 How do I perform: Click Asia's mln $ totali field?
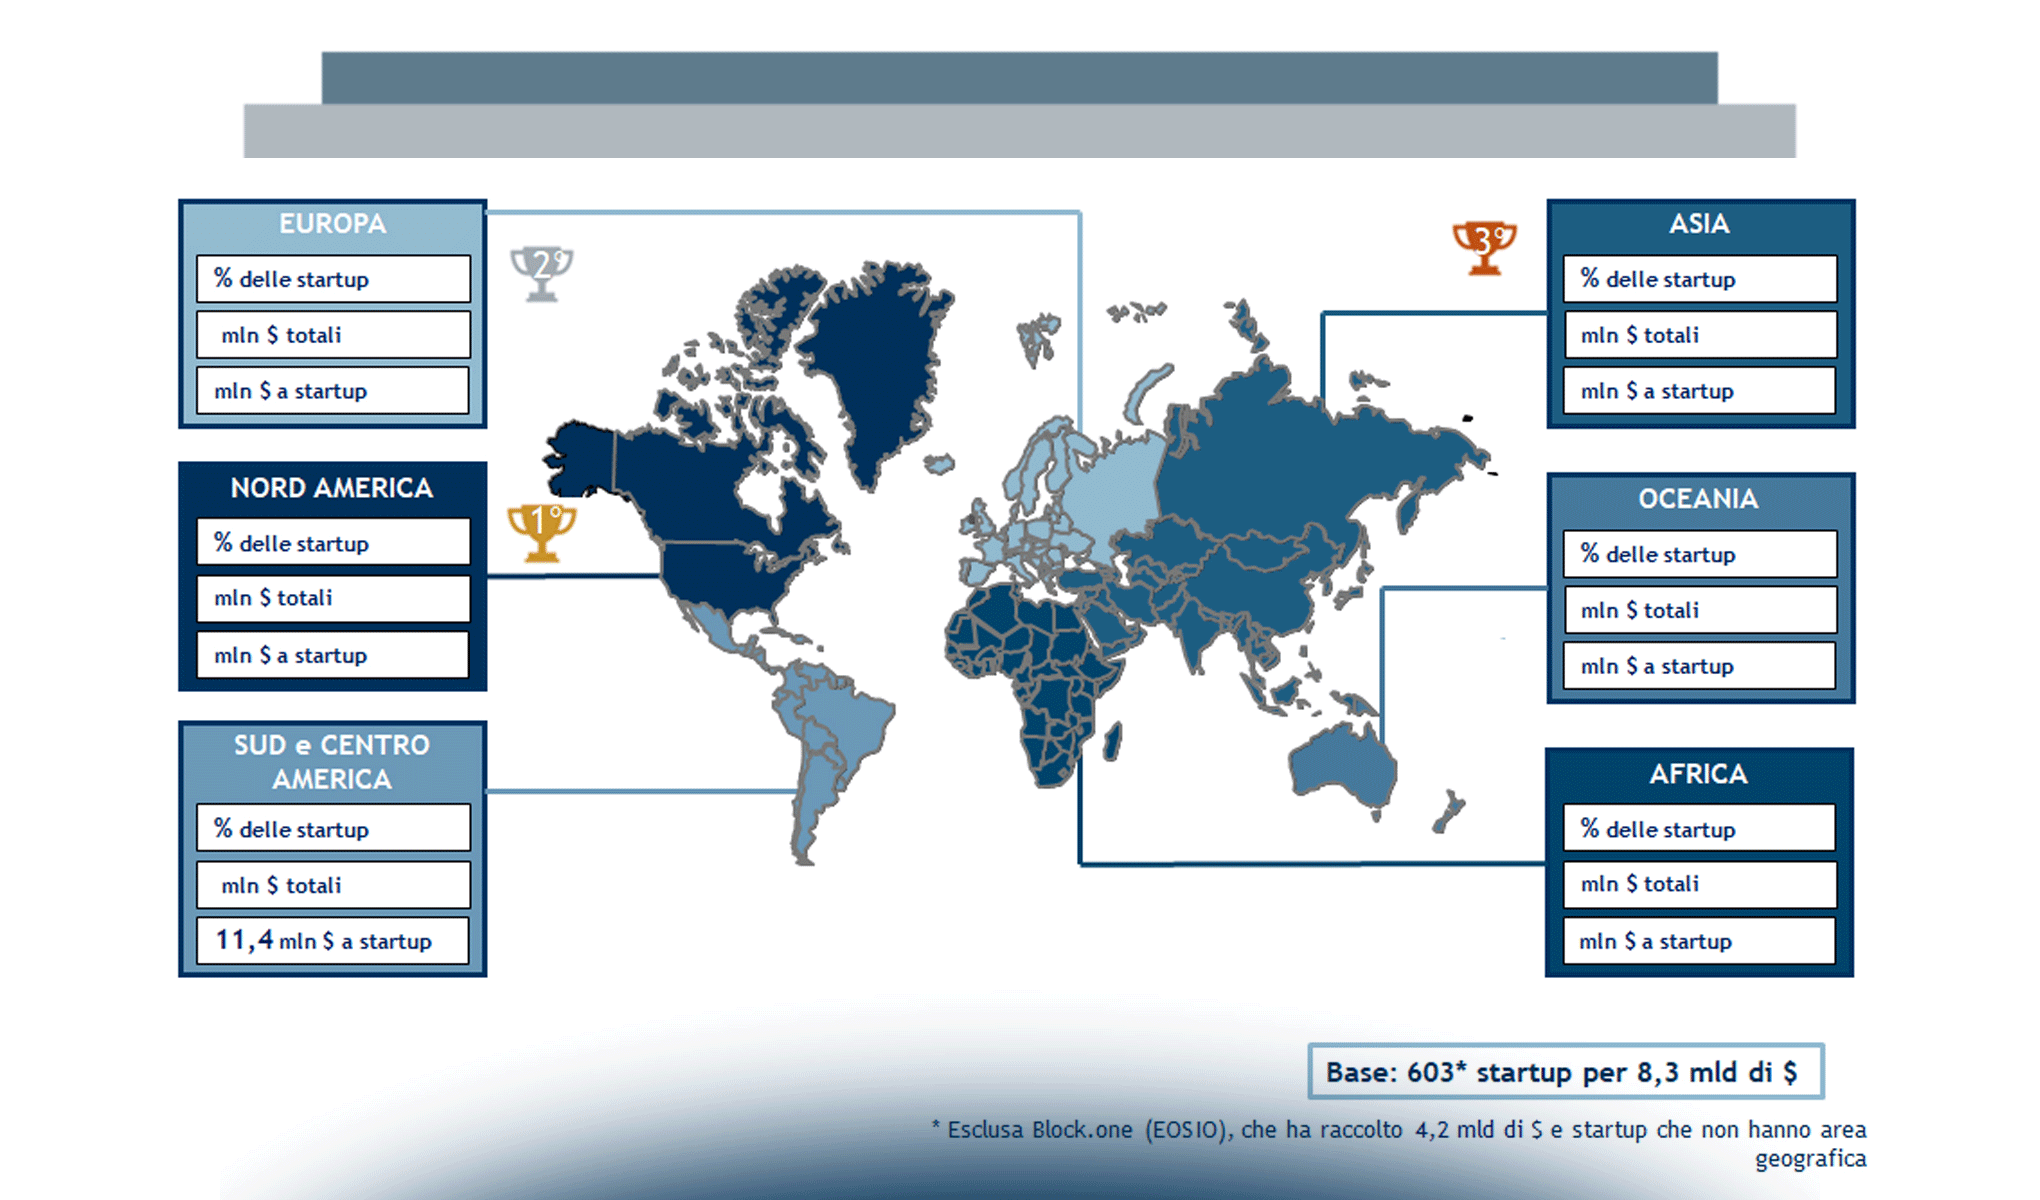point(1699,335)
